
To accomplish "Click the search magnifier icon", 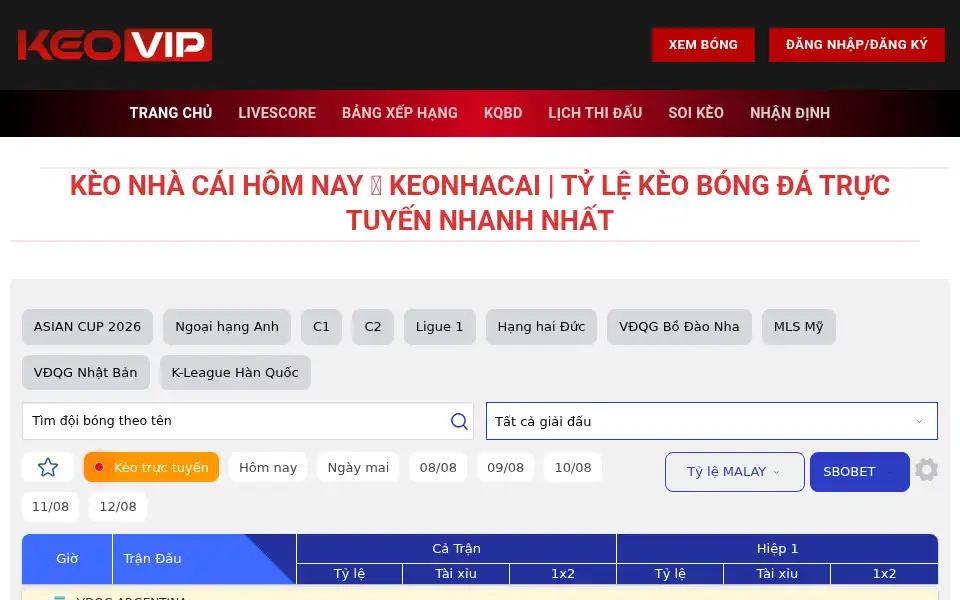I will [459, 421].
